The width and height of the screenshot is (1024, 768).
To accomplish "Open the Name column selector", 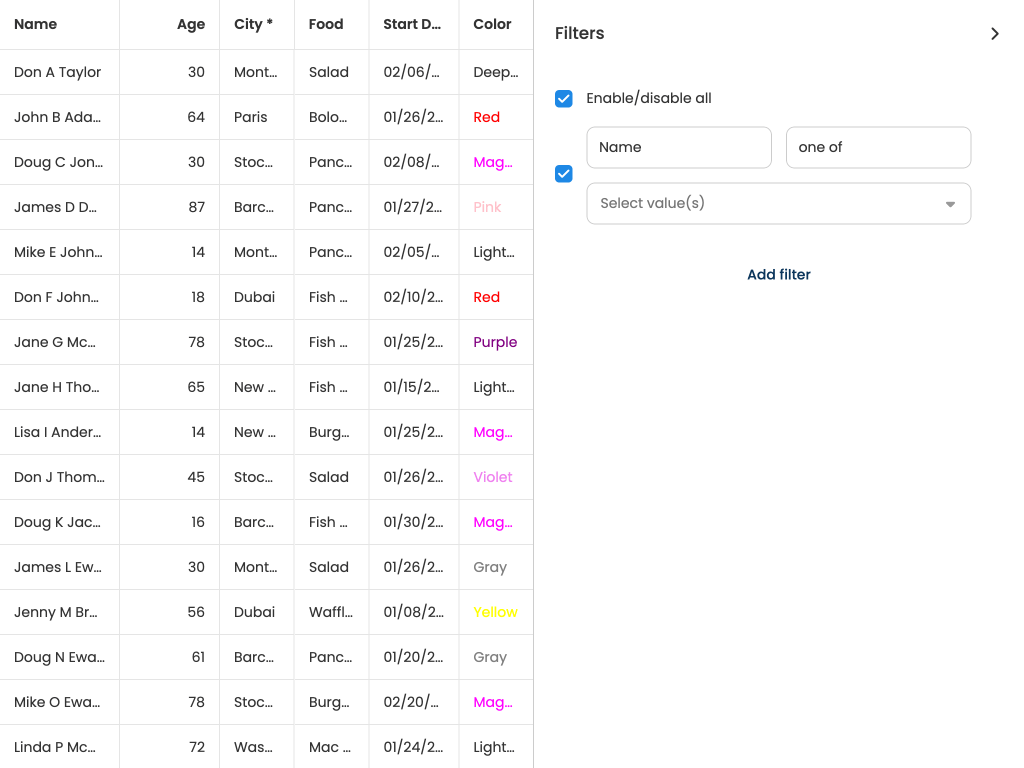I will tap(678, 147).
